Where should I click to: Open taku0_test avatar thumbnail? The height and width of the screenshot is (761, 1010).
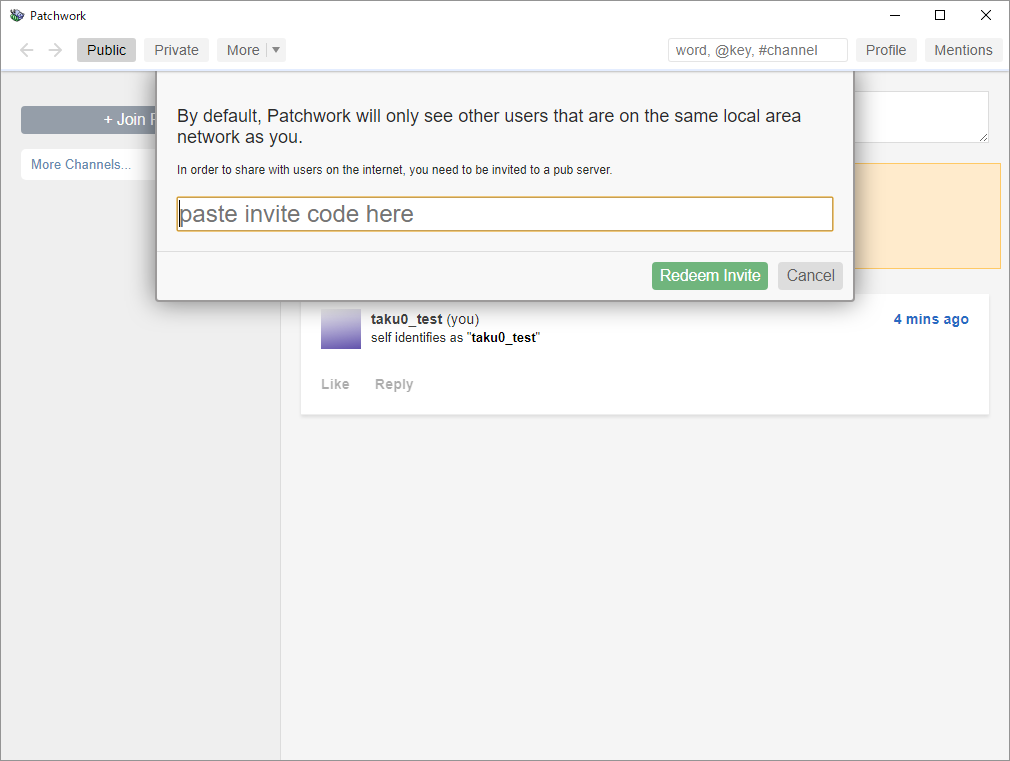(x=341, y=329)
